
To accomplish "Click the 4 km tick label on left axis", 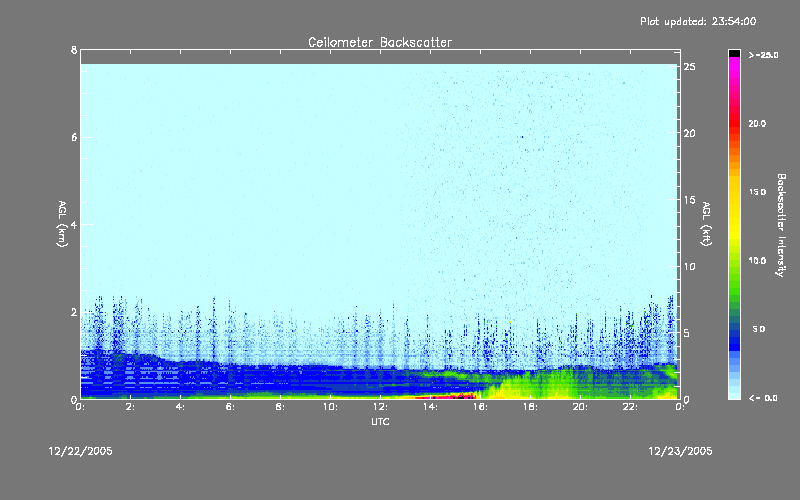I will click(x=74, y=224).
